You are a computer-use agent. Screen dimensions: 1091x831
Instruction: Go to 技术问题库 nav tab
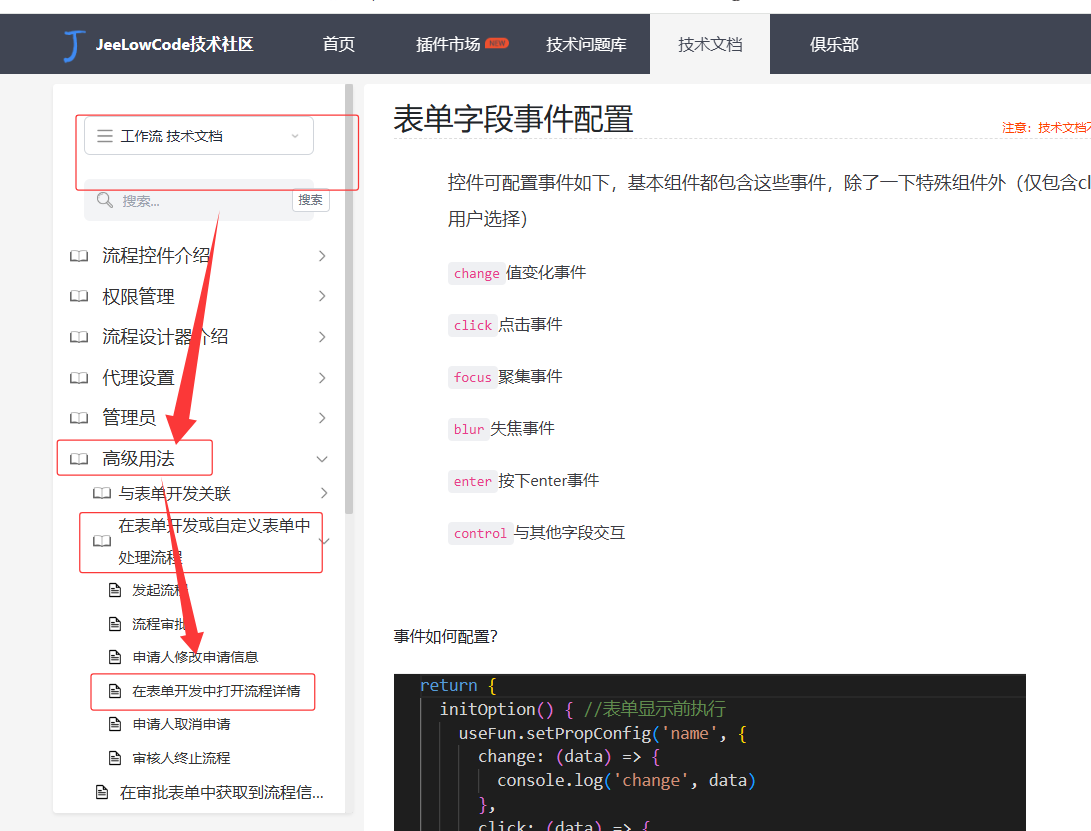pos(586,45)
